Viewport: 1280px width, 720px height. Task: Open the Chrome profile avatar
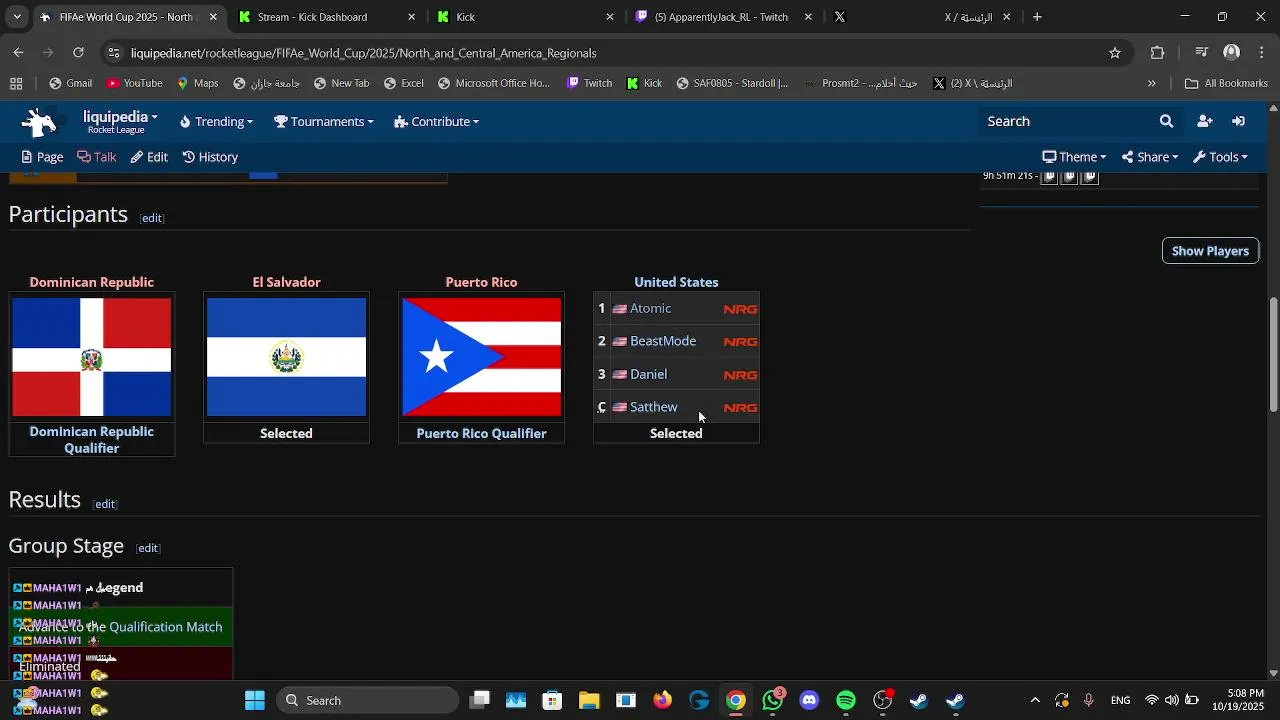1231,53
